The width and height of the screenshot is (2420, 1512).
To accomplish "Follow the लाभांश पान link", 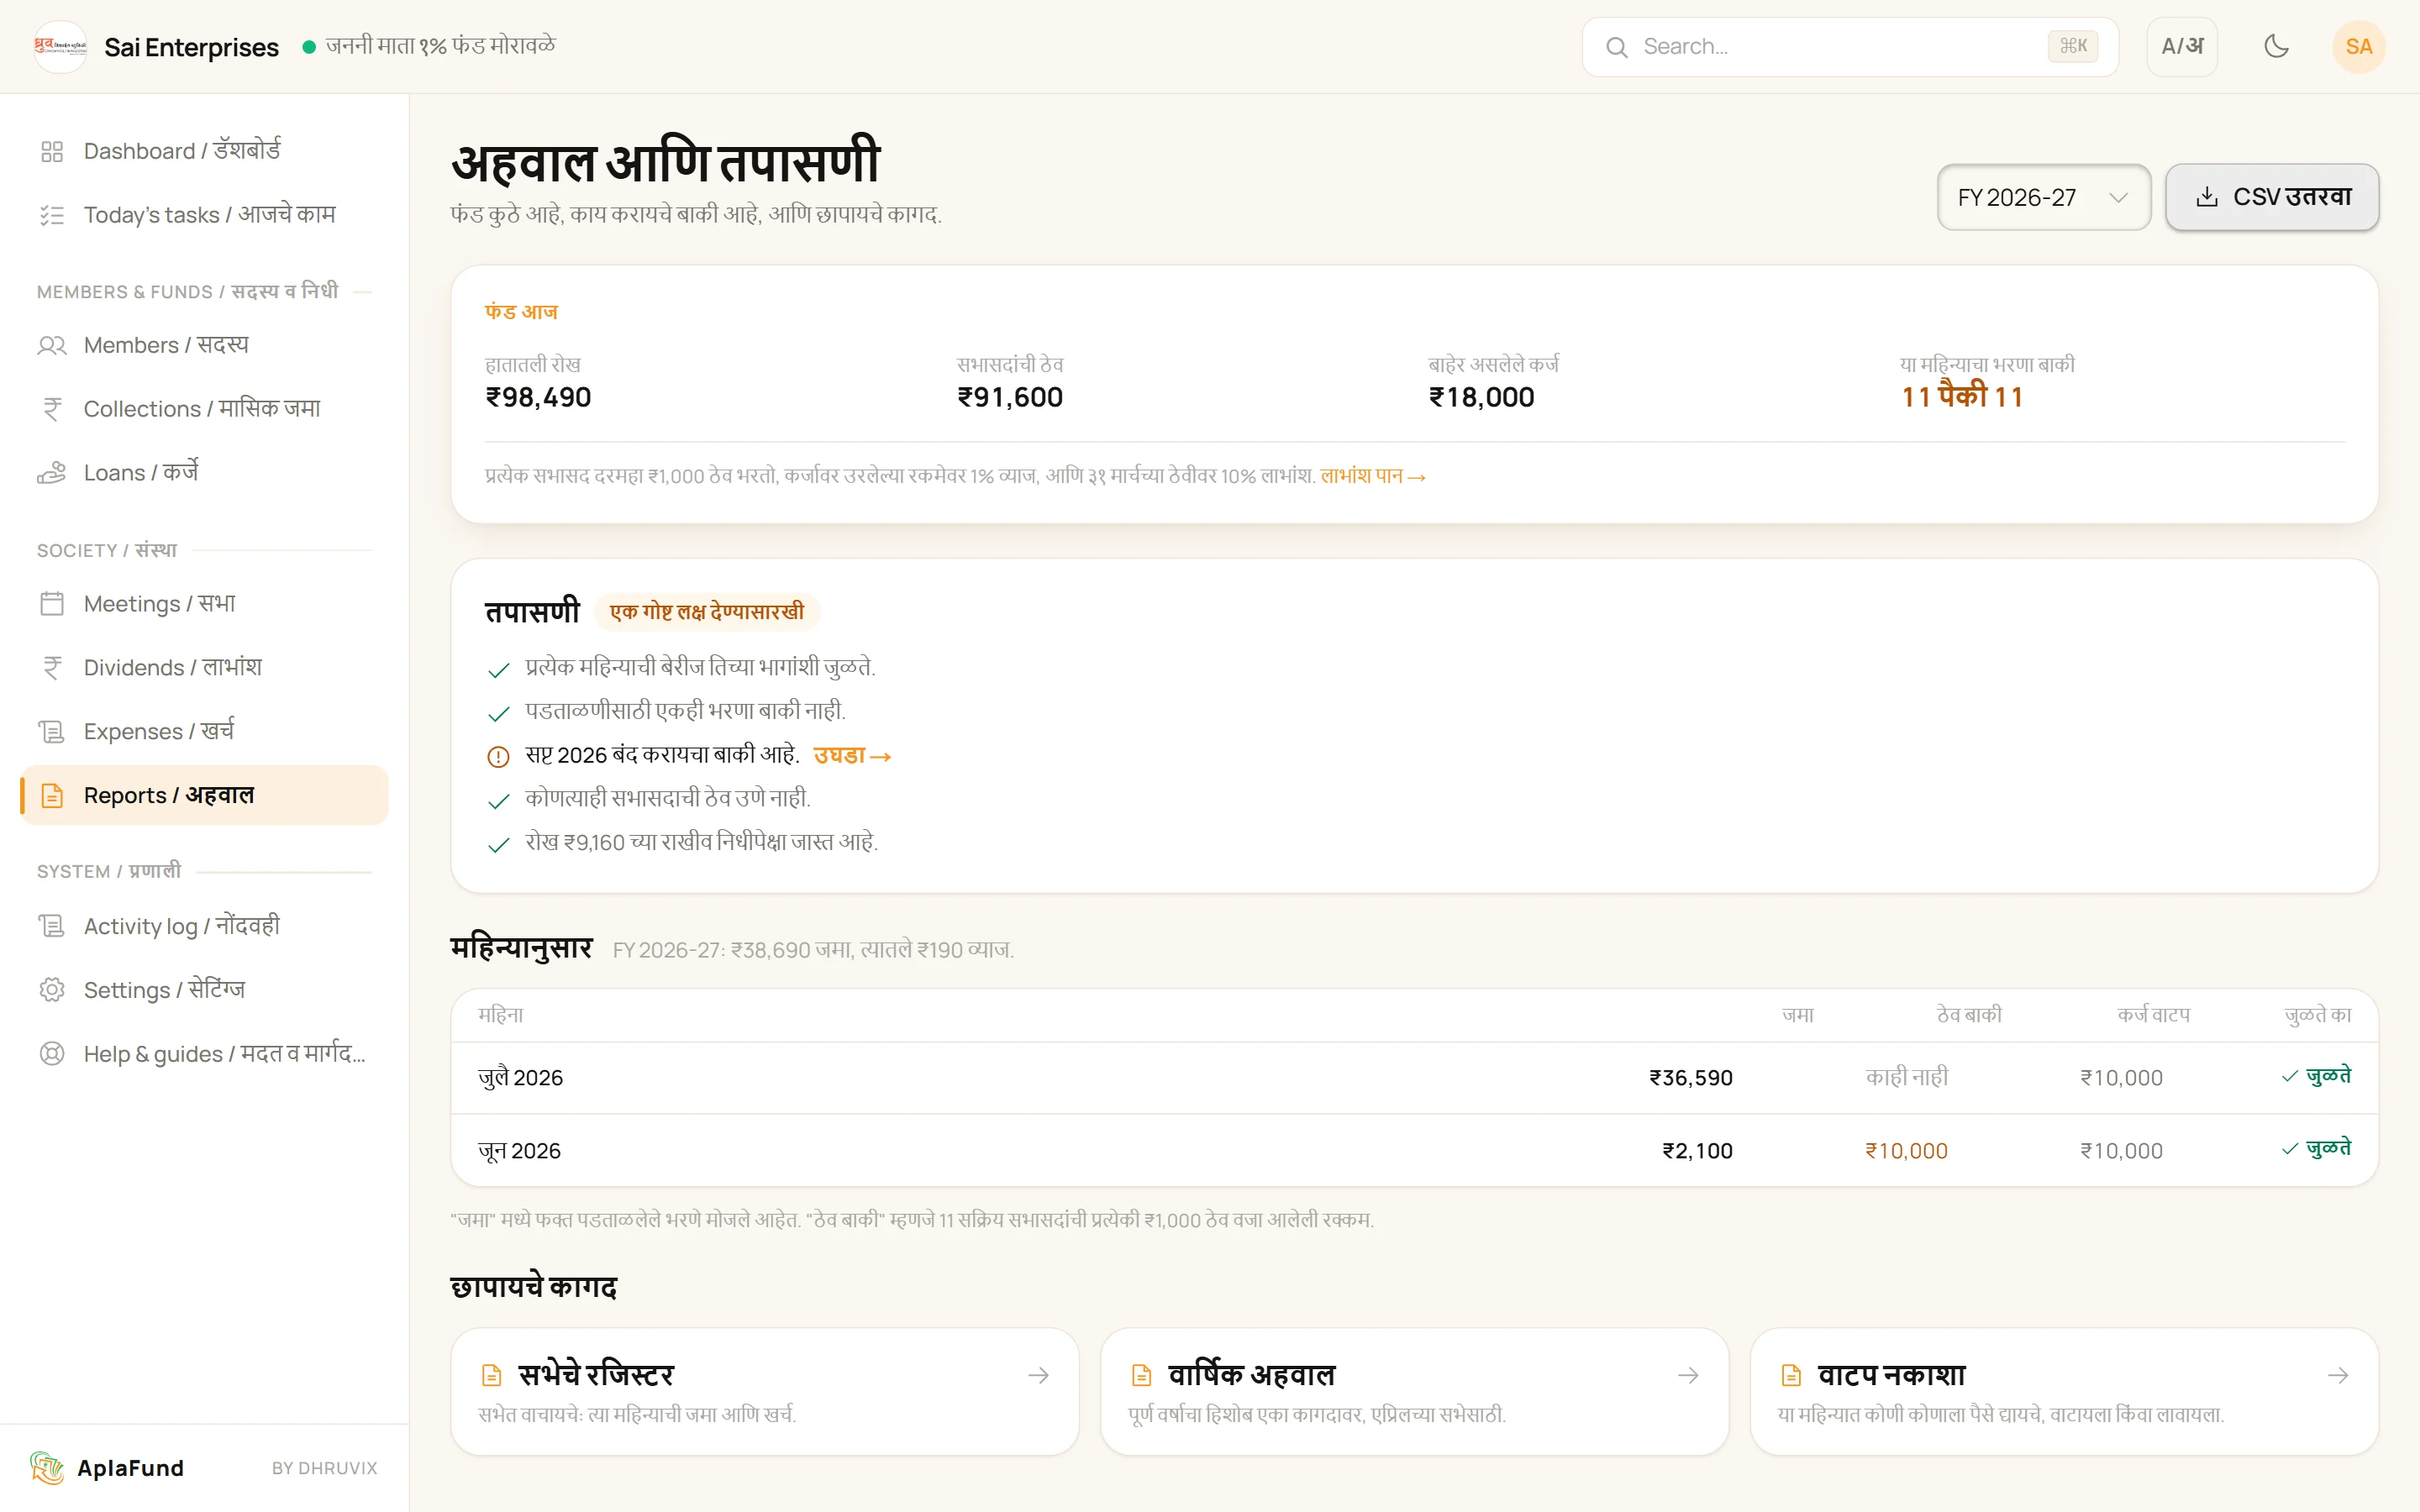I will tap(1373, 476).
